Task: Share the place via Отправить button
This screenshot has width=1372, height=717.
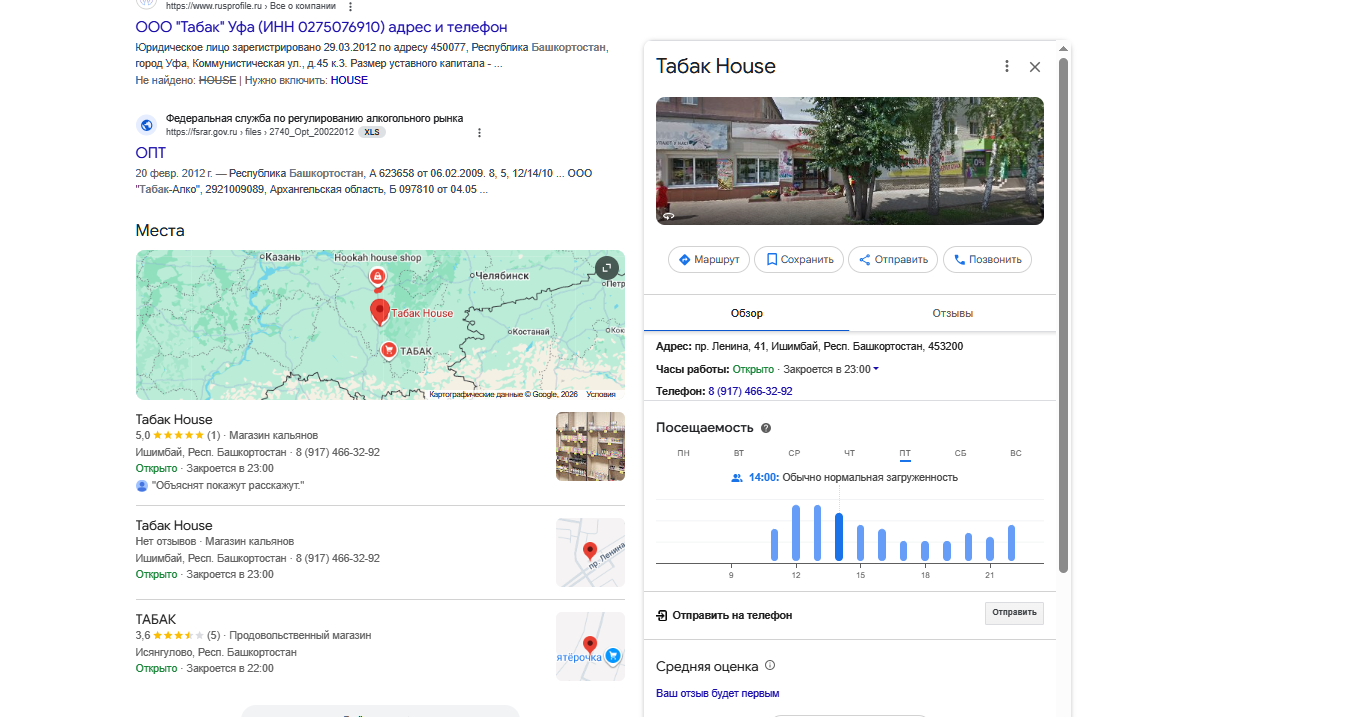Action: (893, 260)
